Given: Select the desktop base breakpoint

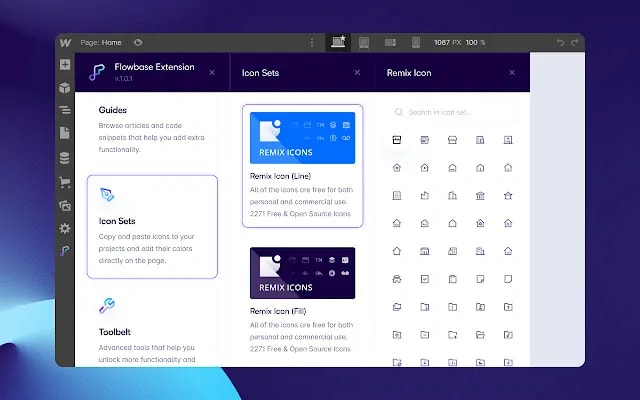Looking at the screenshot, I should pos(338,42).
